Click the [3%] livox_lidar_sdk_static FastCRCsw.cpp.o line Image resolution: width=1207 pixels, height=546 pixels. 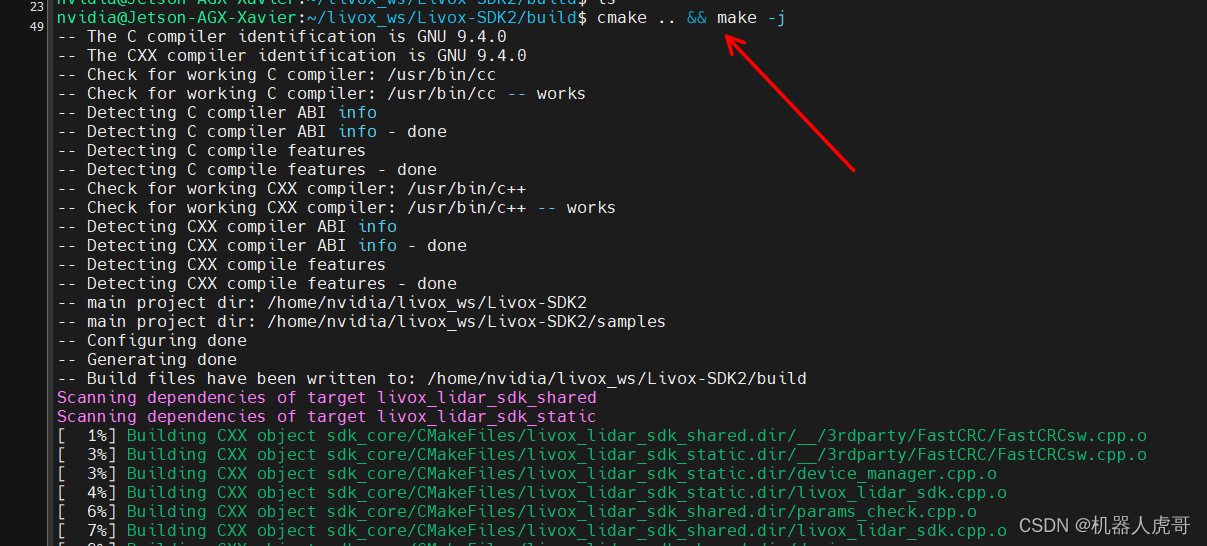pos(602,455)
